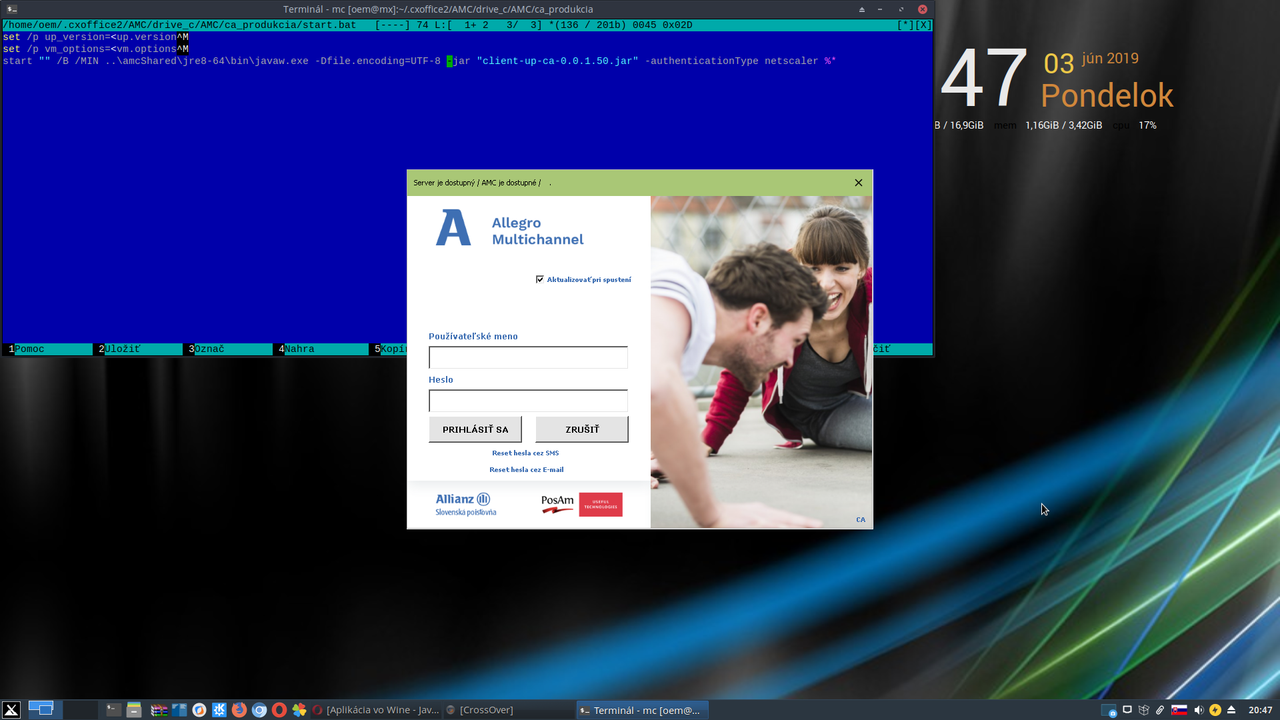Viewport: 1280px width, 720px height.
Task: Open the stacked-books archive launcher icon
Action: tap(159, 710)
